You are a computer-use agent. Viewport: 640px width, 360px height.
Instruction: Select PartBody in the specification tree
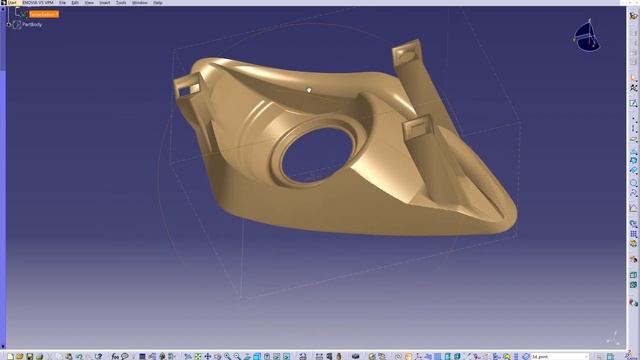point(32,24)
